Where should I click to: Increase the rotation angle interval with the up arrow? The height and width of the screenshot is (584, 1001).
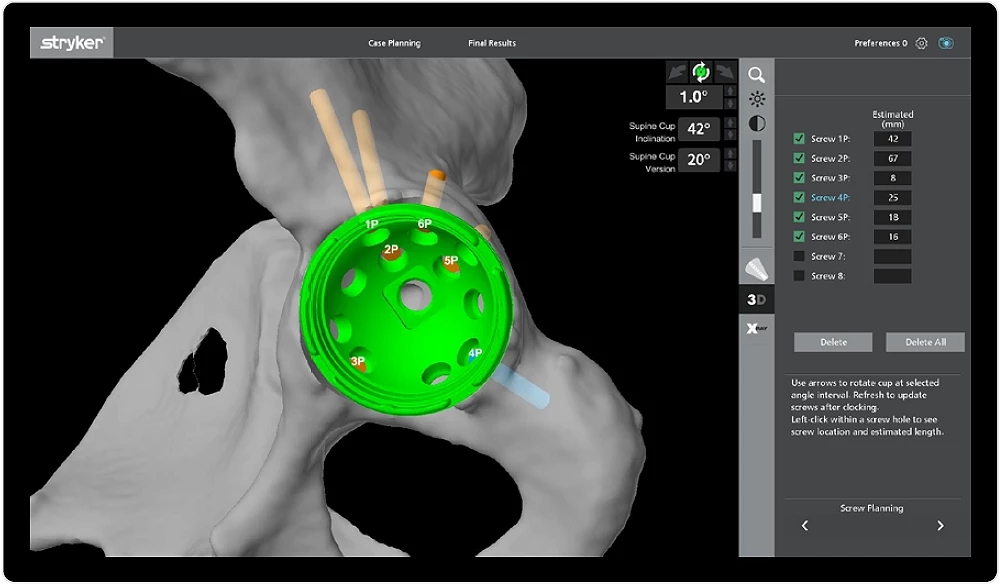pos(730,92)
